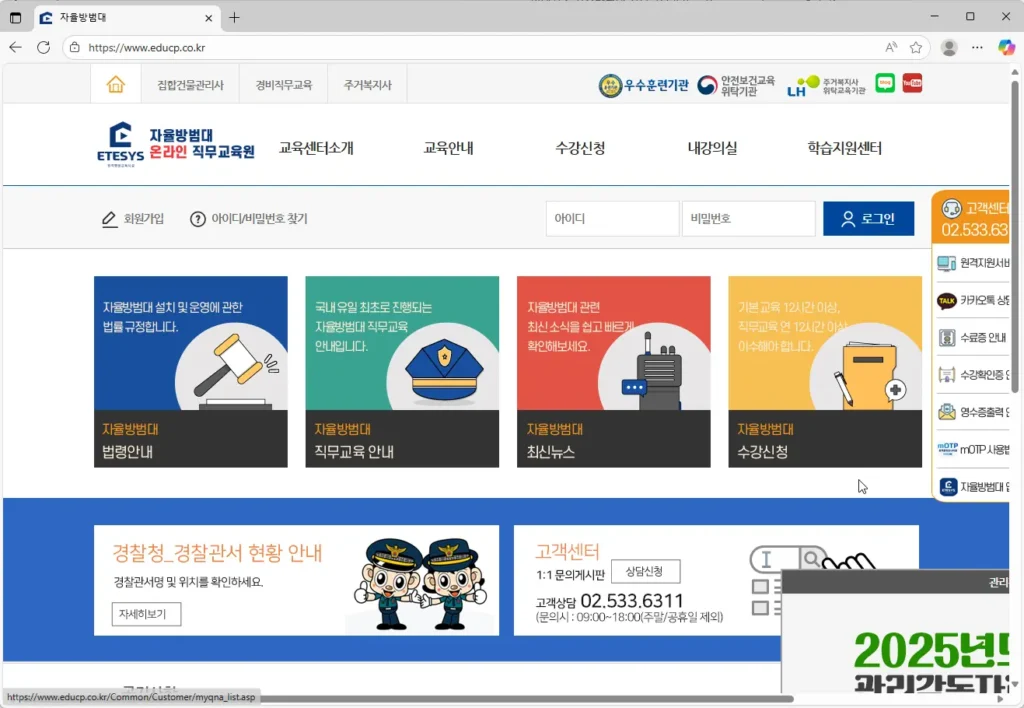Open the YouTube icon link
Viewport: 1024px width, 708px height.
click(912, 83)
